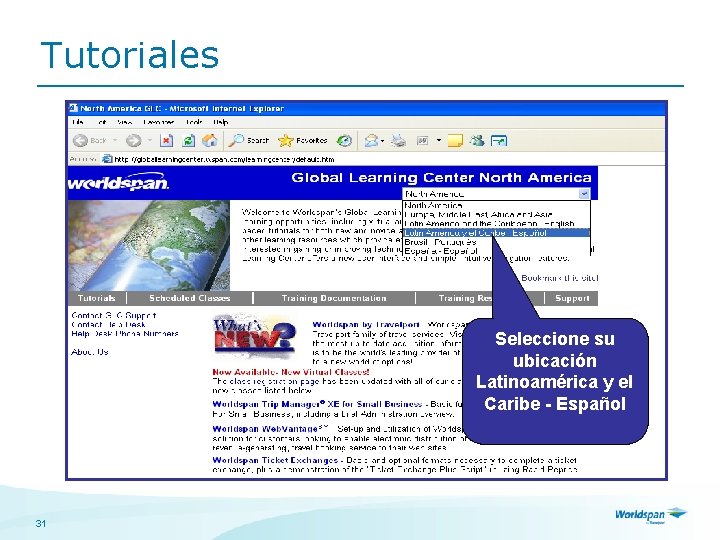Click the page icon in the address bar
Image resolution: width=720 pixels, height=540 pixels.
click(x=107, y=159)
